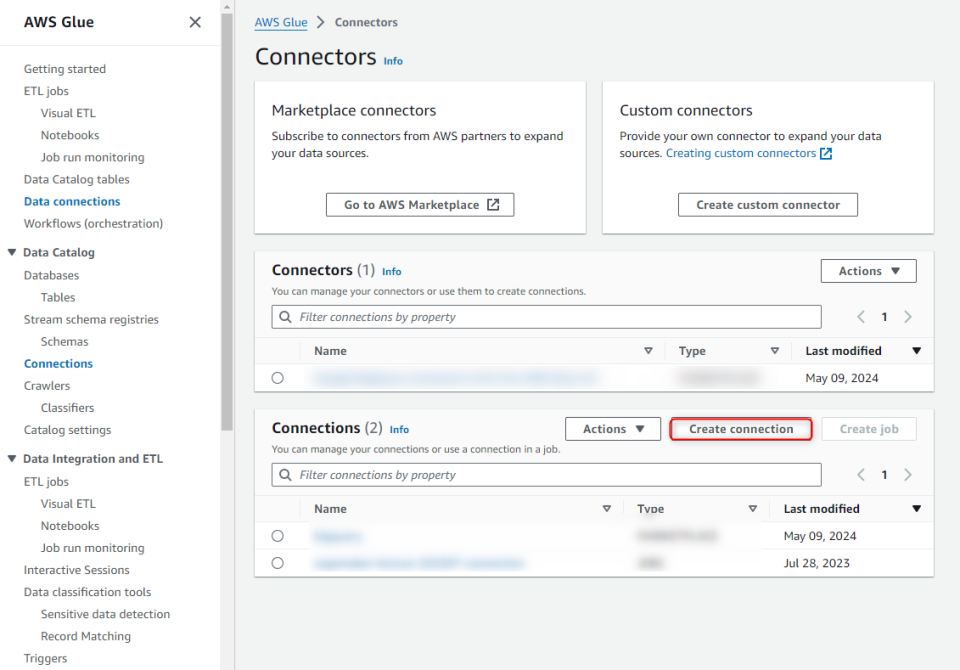960x670 pixels.
Task: Select Data connections in sidebar
Action: coord(72,201)
